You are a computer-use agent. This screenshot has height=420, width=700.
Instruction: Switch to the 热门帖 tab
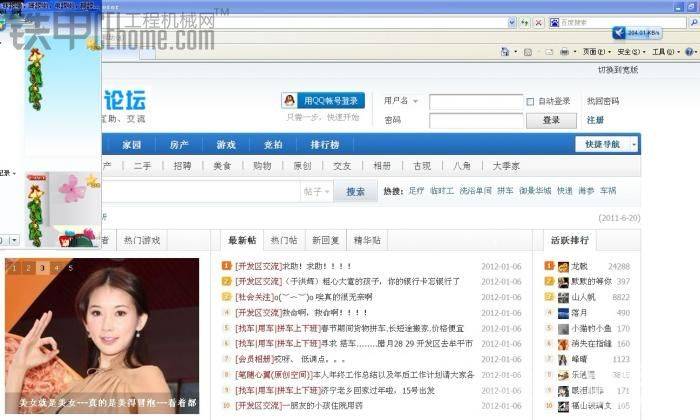[x=284, y=240]
